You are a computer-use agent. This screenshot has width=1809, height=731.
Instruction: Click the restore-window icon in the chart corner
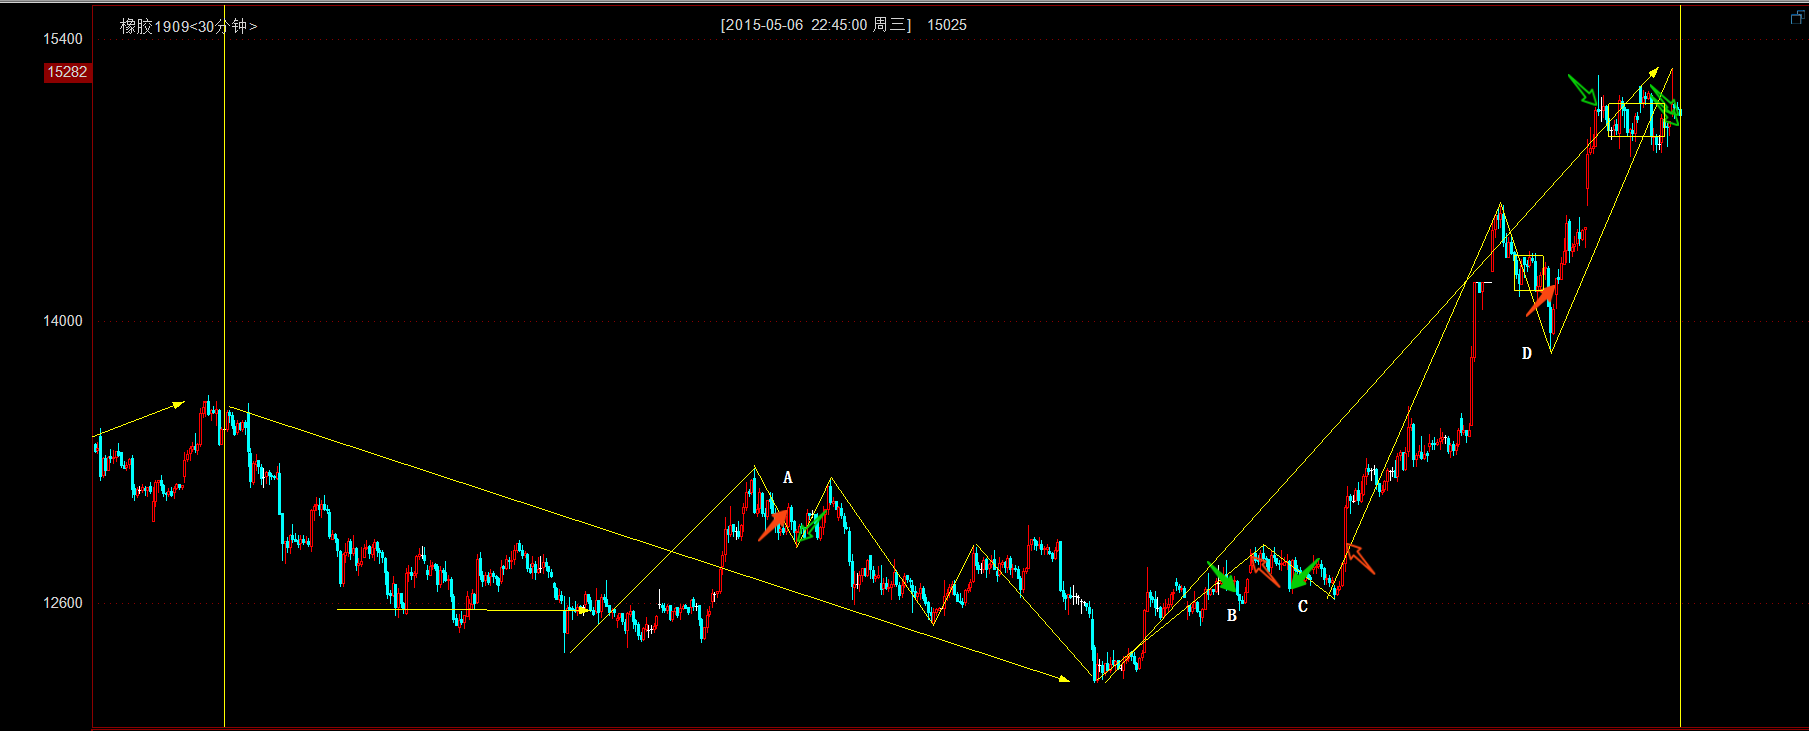click(x=1797, y=17)
